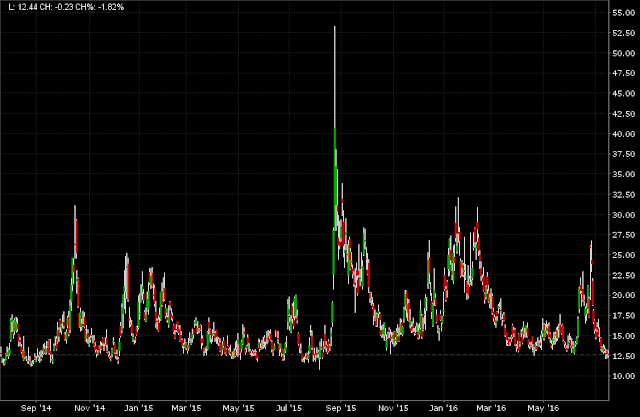
Task: Click the 15.00 price axis label
Action: (624, 336)
